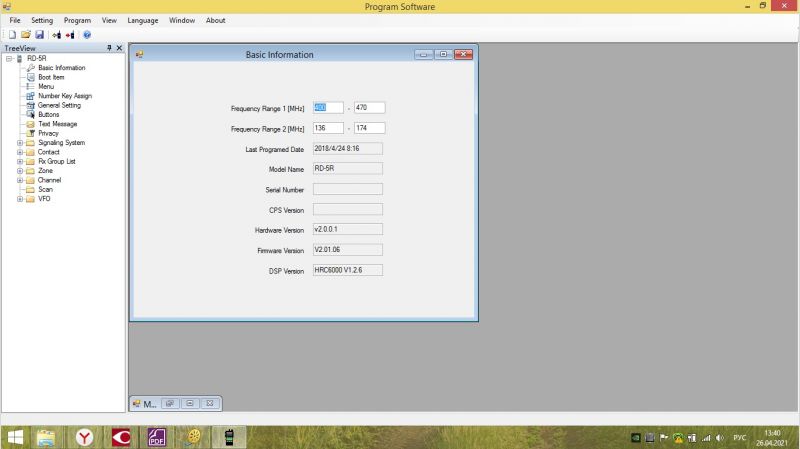Pin the TreeView panel with the pushpin

tap(109, 47)
